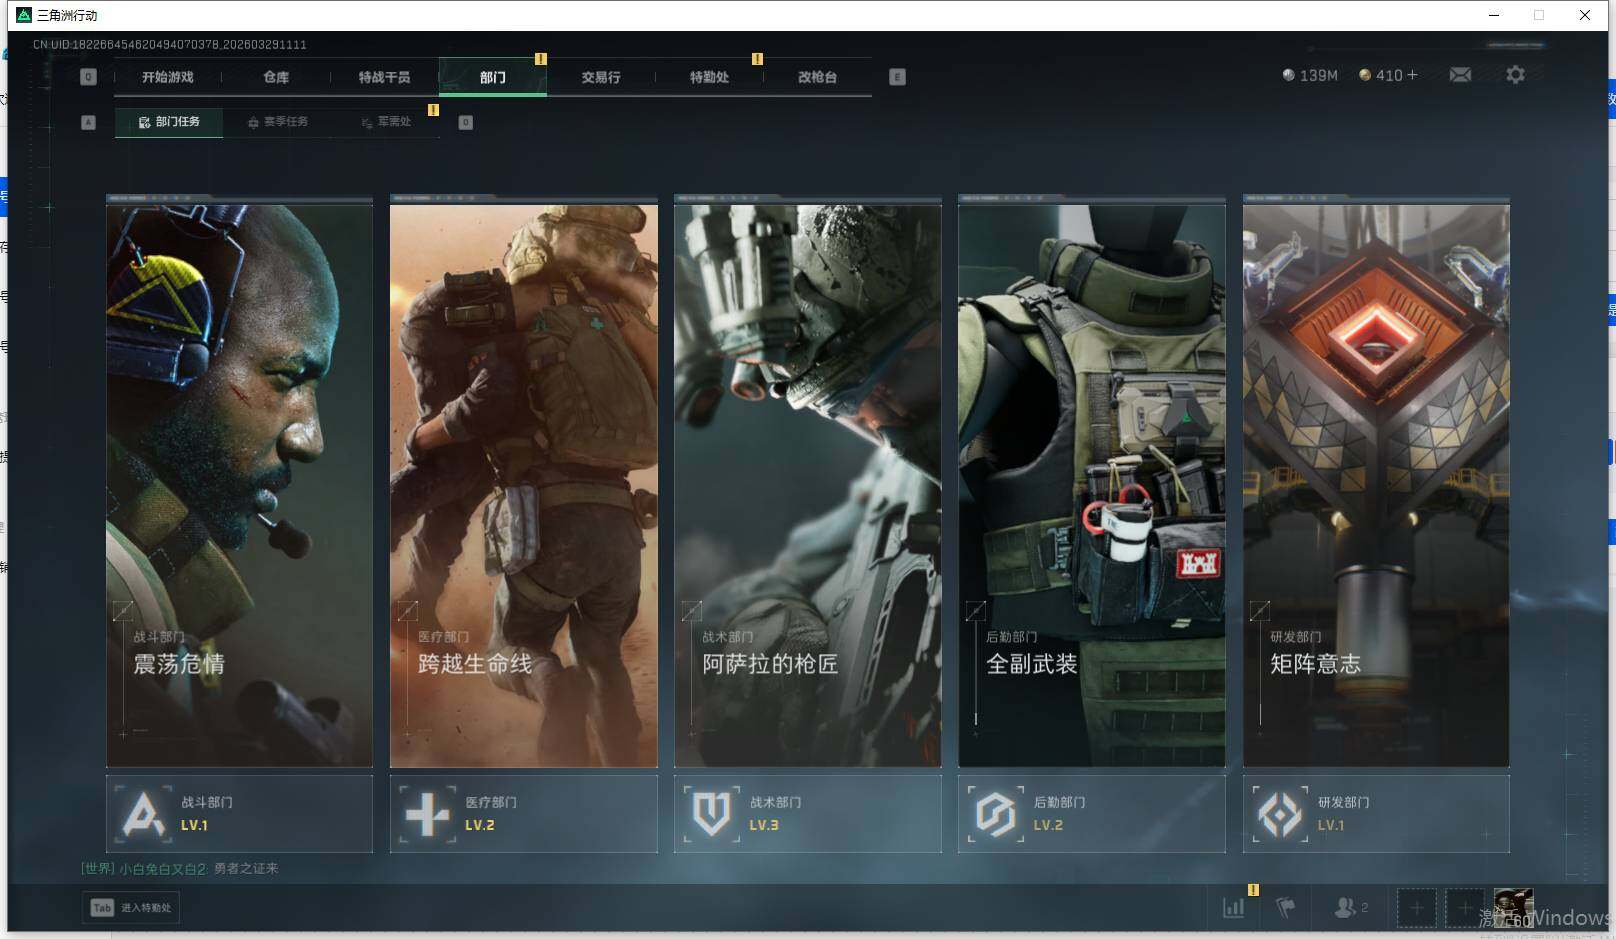
Task: Click the 410 balance value
Action: (1389, 75)
